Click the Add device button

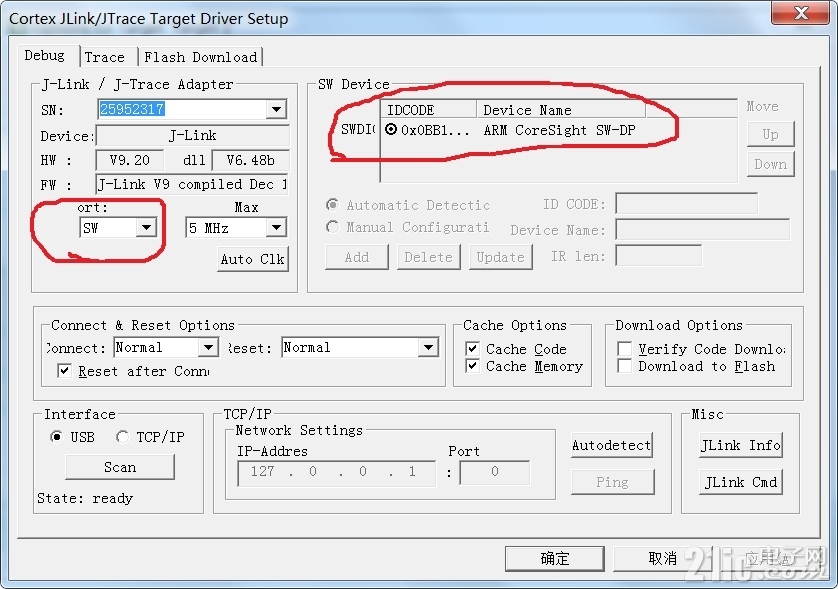(356, 257)
